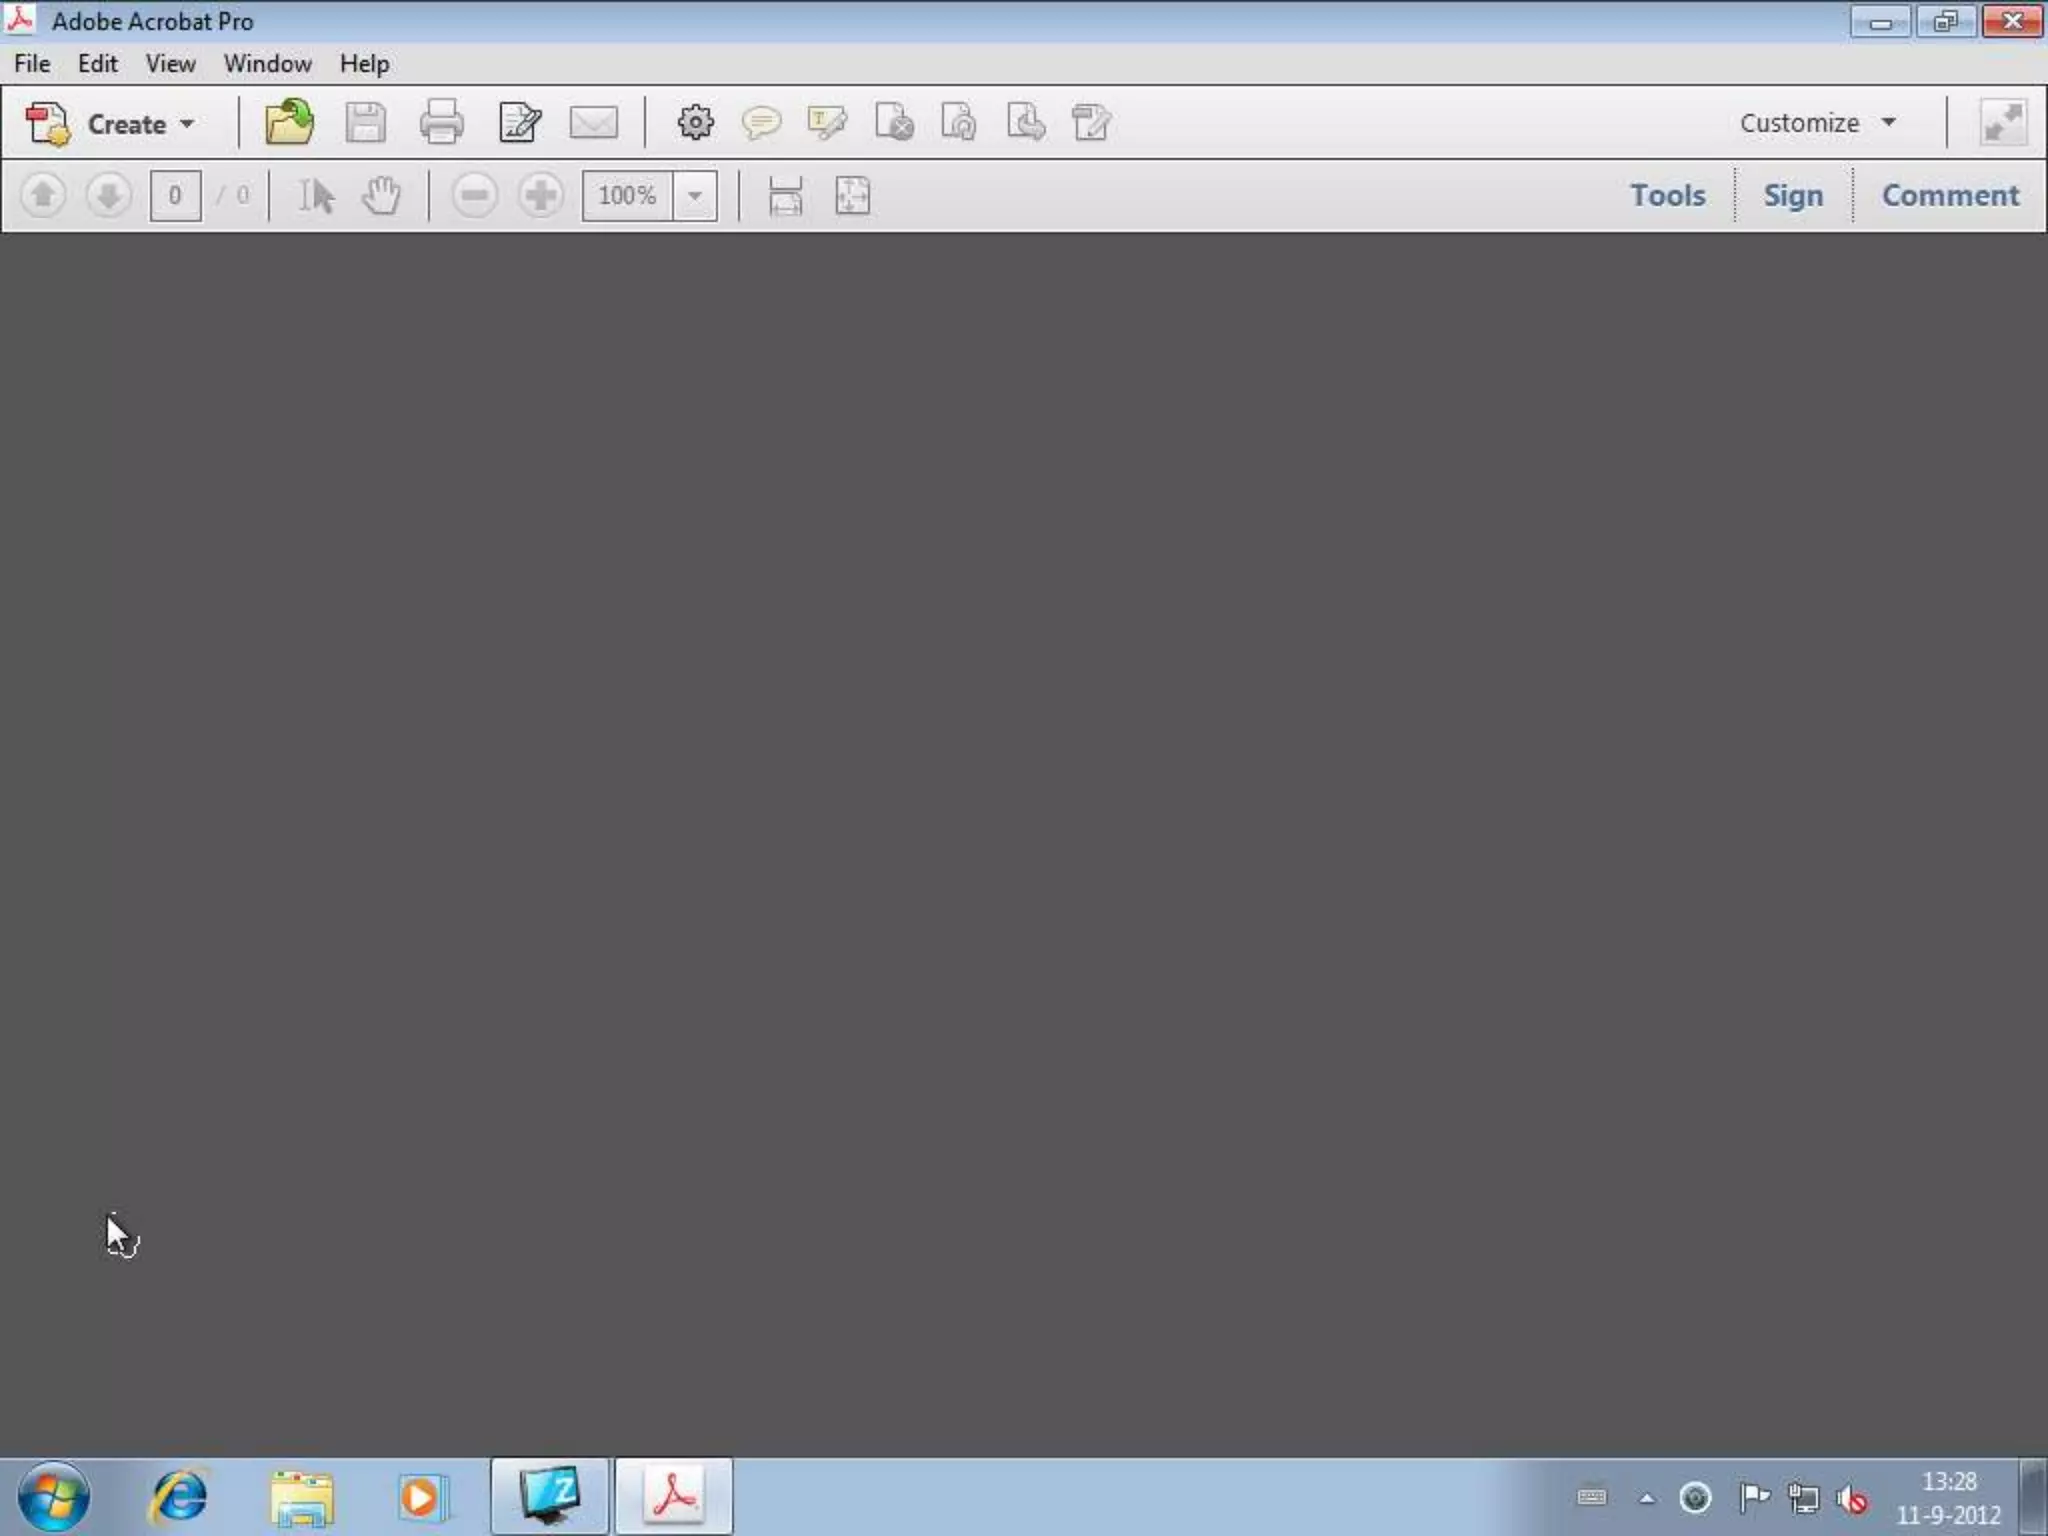Click the Fit width scrolling icon
2048x1536 pixels.
click(x=785, y=195)
